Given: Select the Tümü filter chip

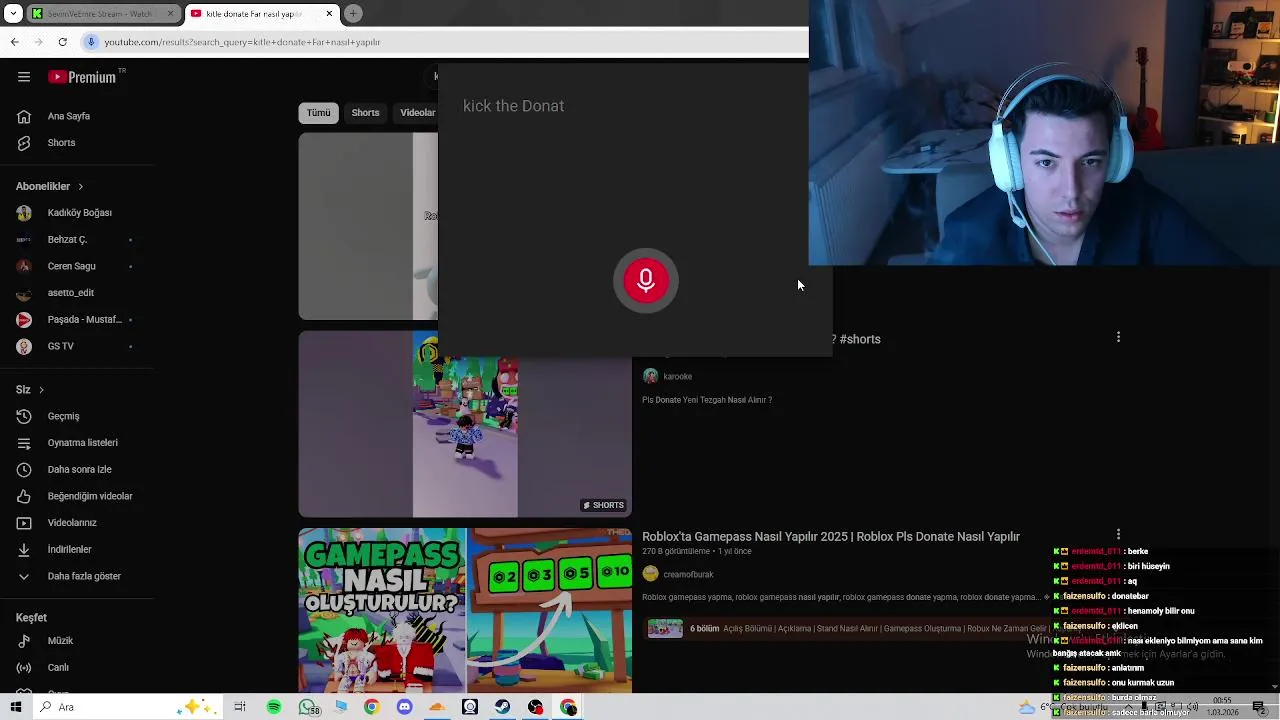Looking at the screenshot, I should pyautogui.click(x=318, y=113).
